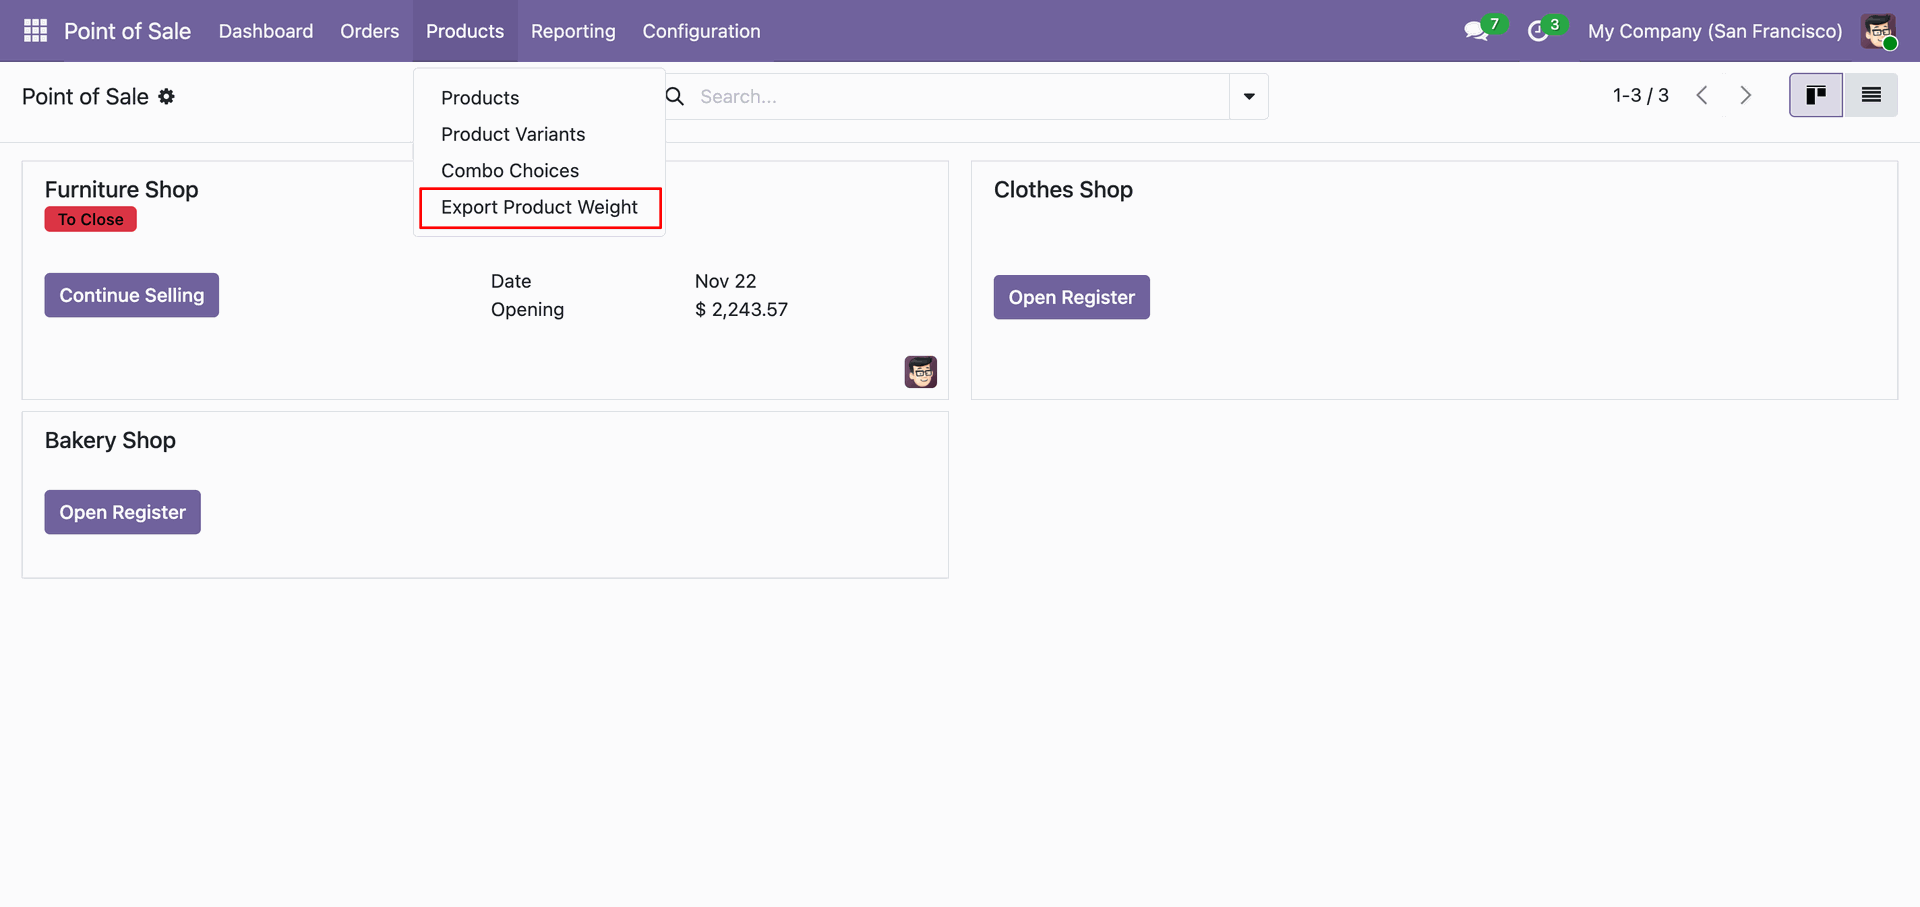The image size is (1920, 907).
Task: Switch to Kanban view
Action: 1815,96
